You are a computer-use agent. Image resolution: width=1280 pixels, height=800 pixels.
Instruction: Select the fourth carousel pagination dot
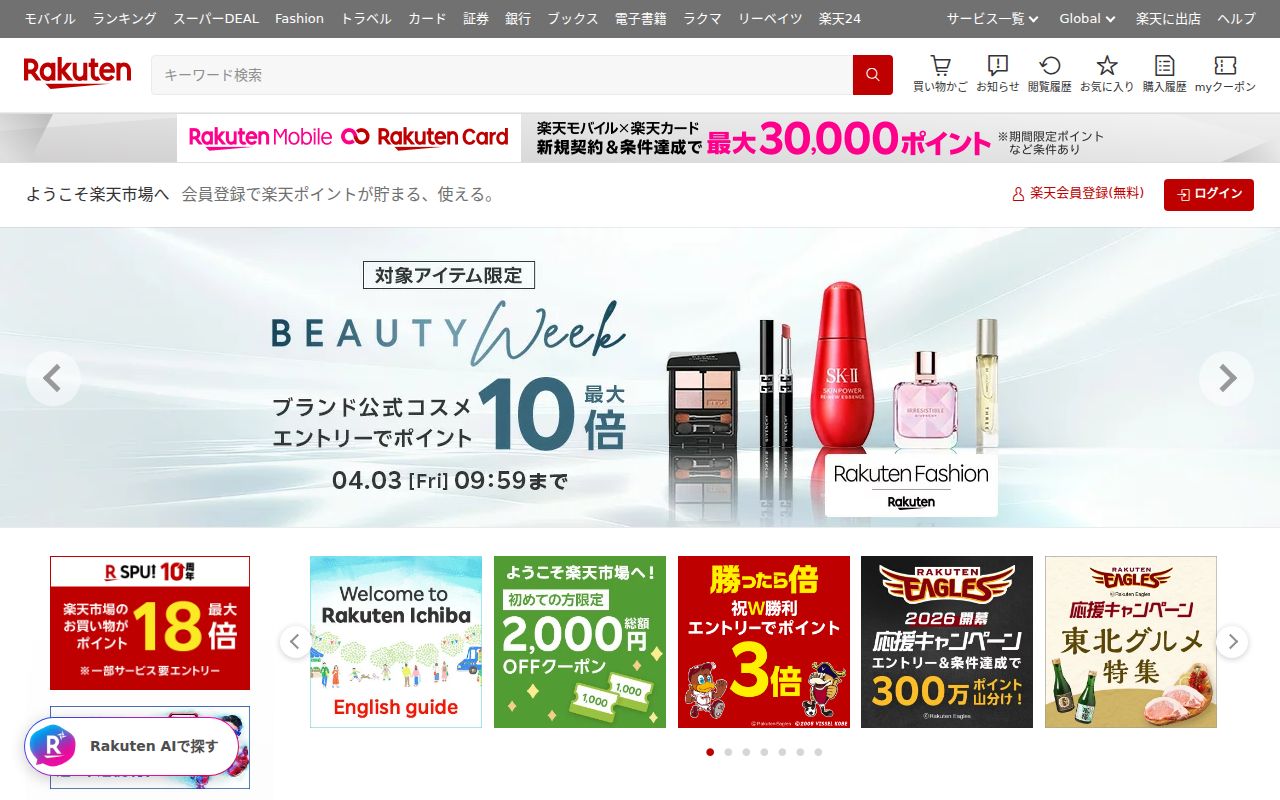(x=764, y=752)
